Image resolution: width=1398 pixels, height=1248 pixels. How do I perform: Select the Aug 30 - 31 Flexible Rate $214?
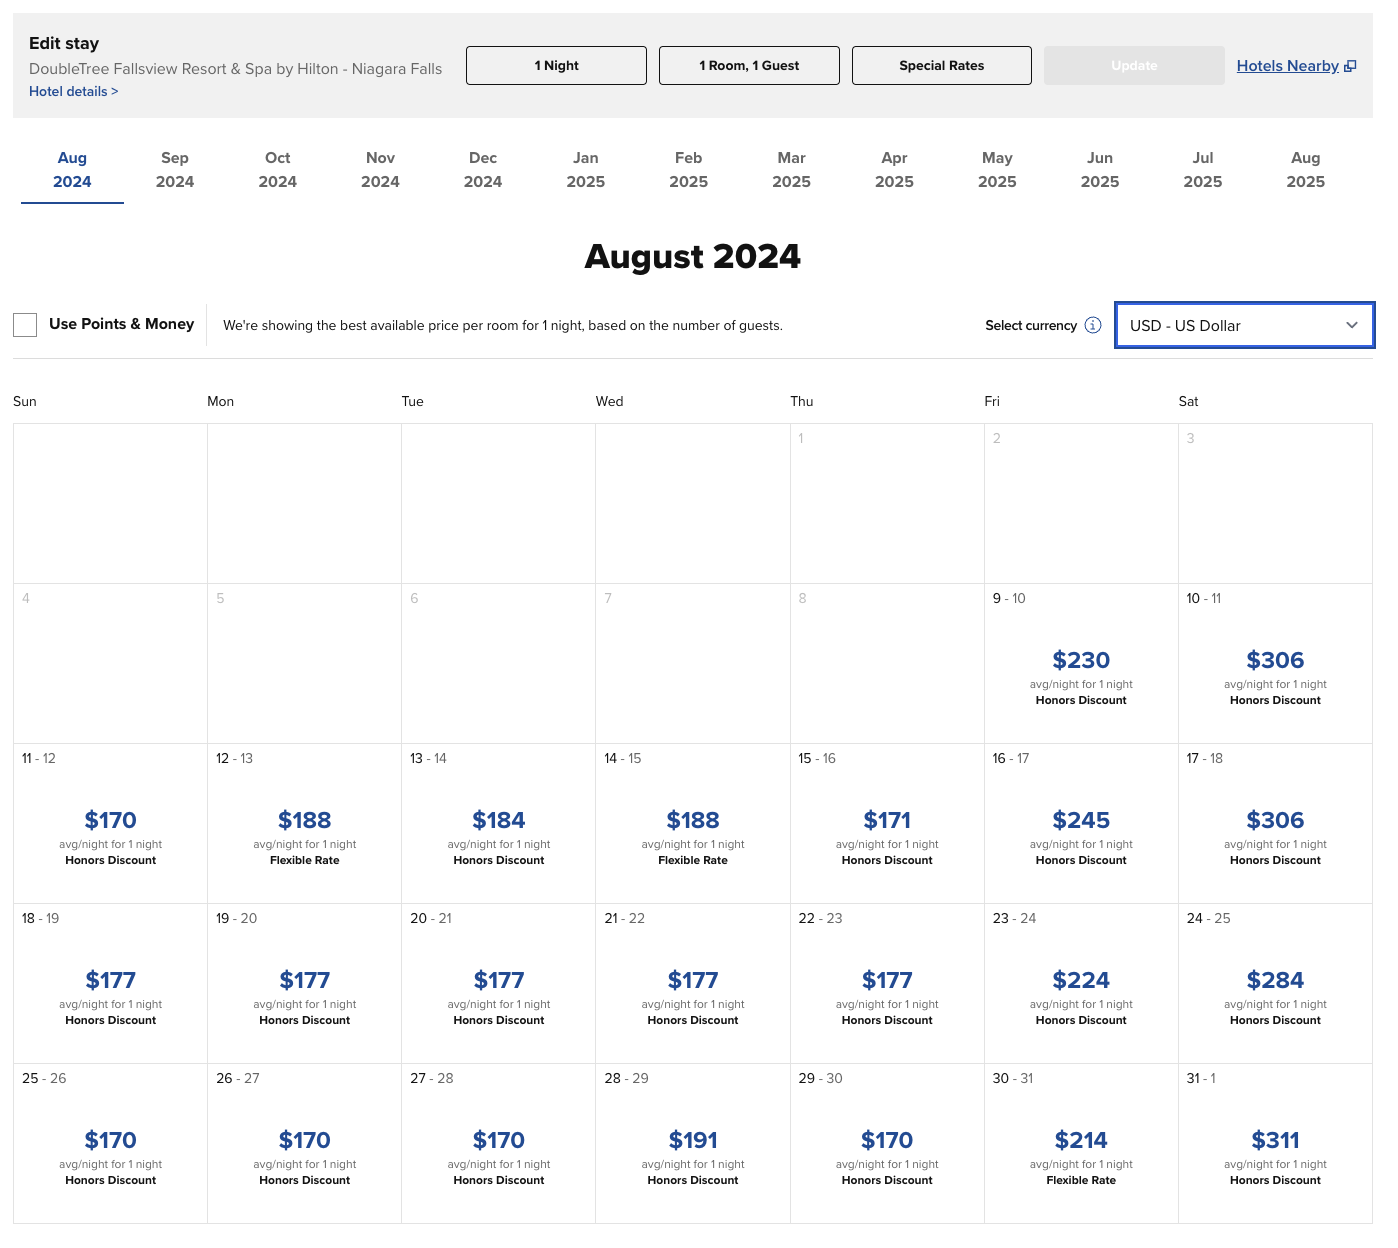pos(1081,1144)
